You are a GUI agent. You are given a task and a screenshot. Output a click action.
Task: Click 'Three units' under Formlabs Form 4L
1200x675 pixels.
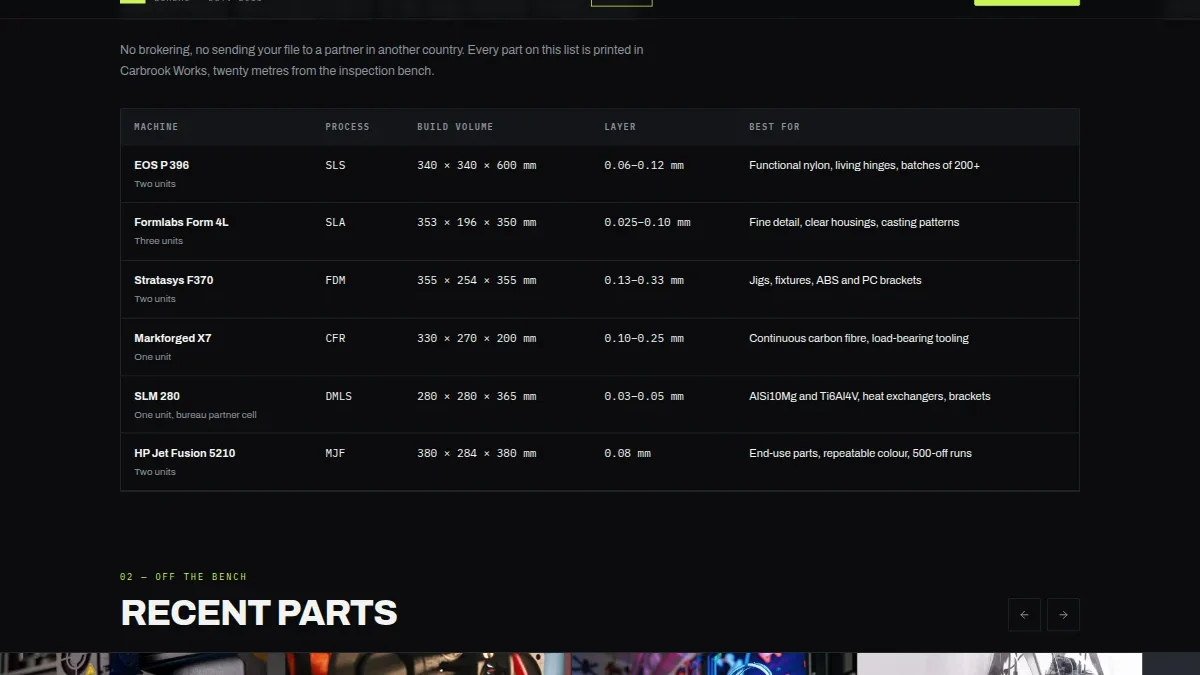[159, 241]
